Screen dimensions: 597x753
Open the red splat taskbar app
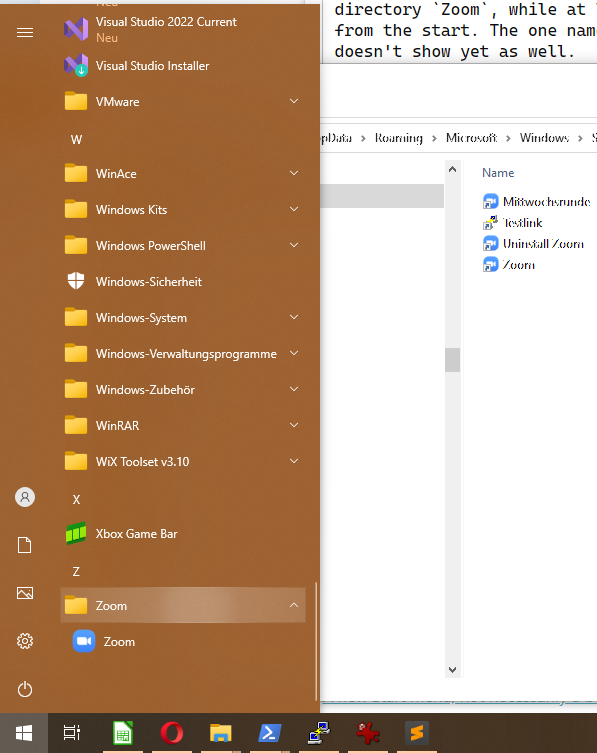point(368,733)
